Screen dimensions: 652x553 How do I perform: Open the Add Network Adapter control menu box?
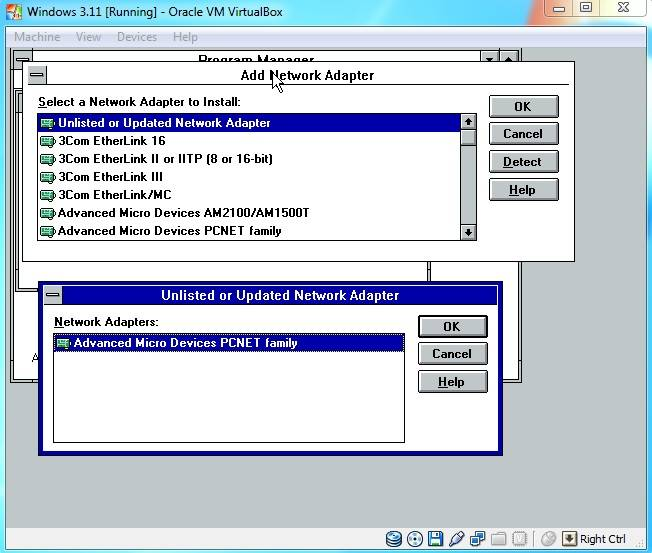(37, 75)
